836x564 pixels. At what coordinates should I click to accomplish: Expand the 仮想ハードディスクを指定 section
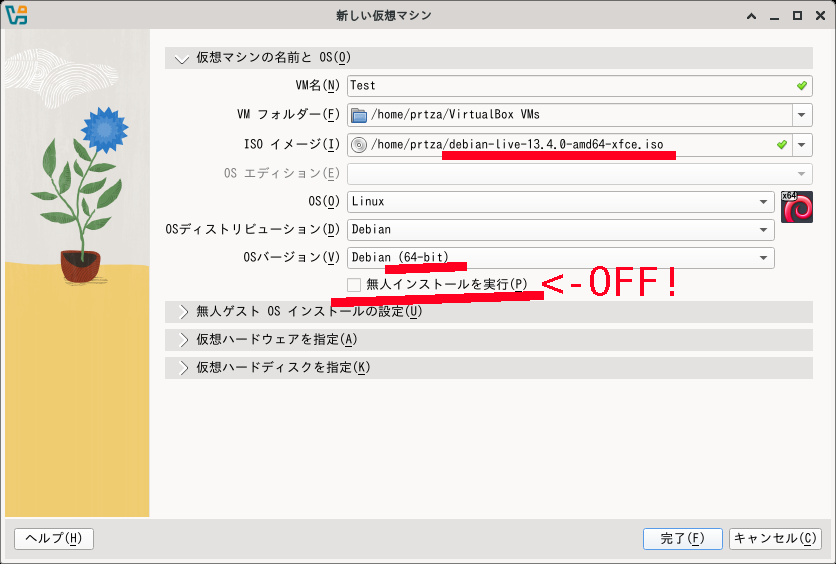(x=182, y=367)
